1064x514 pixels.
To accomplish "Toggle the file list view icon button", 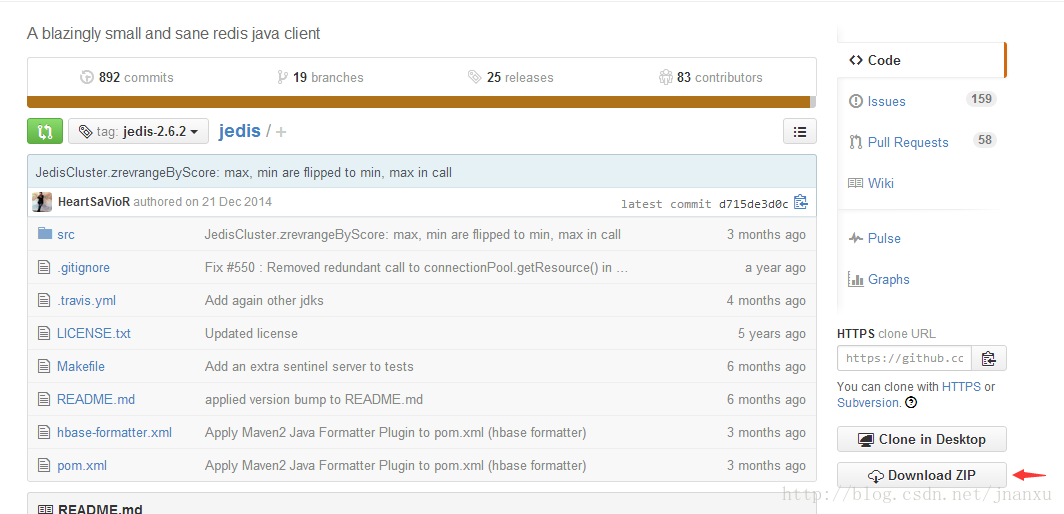I will [x=799, y=132].
